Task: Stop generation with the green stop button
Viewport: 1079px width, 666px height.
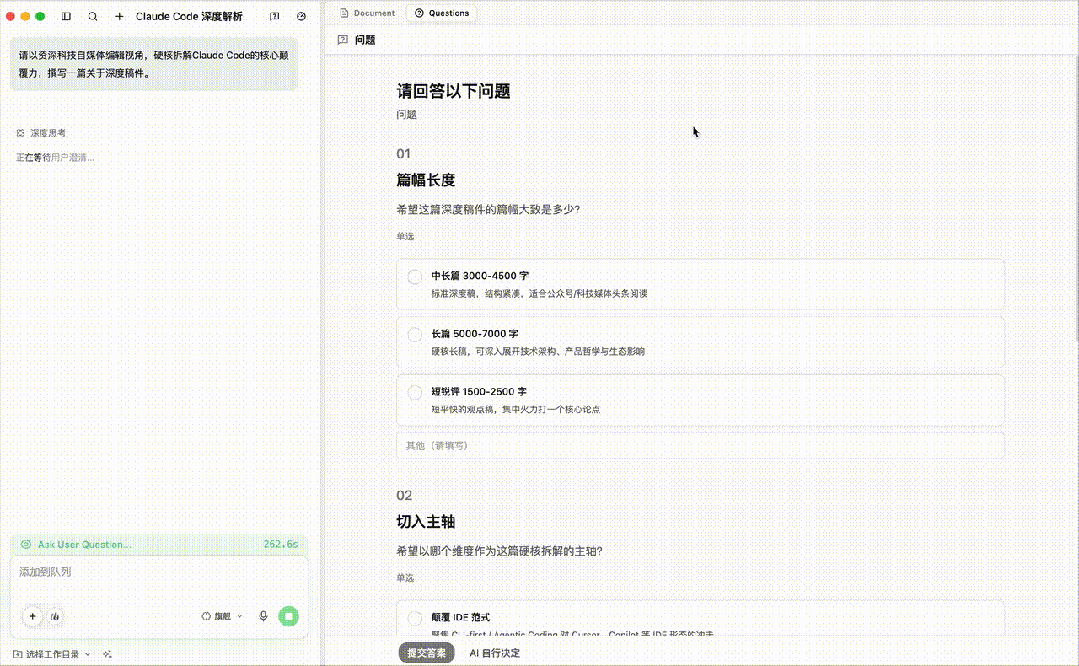Action: tap(288, 616)
